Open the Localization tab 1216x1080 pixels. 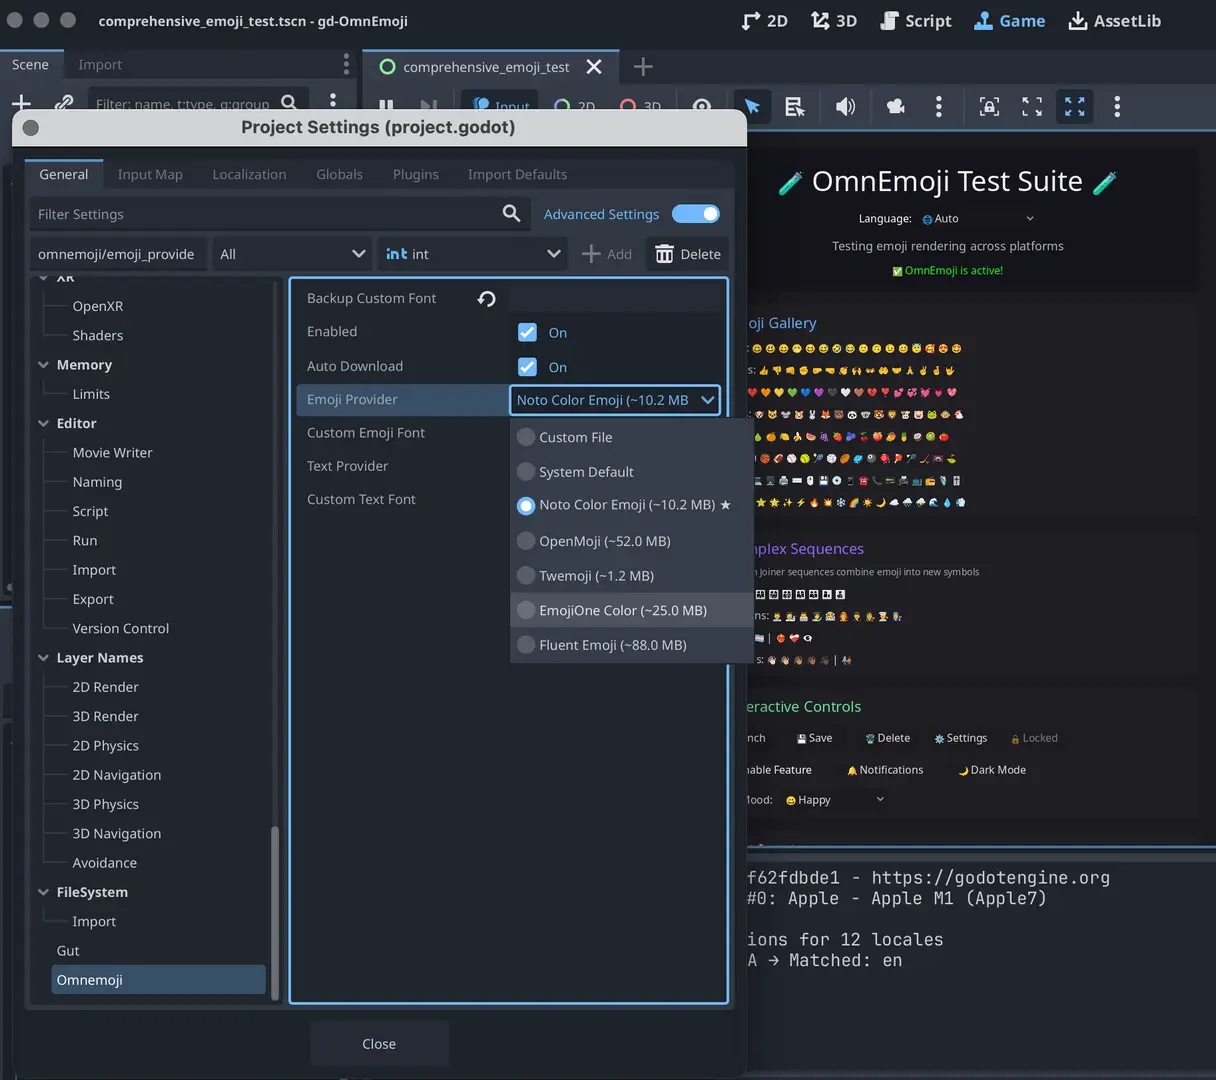point(249,174)
